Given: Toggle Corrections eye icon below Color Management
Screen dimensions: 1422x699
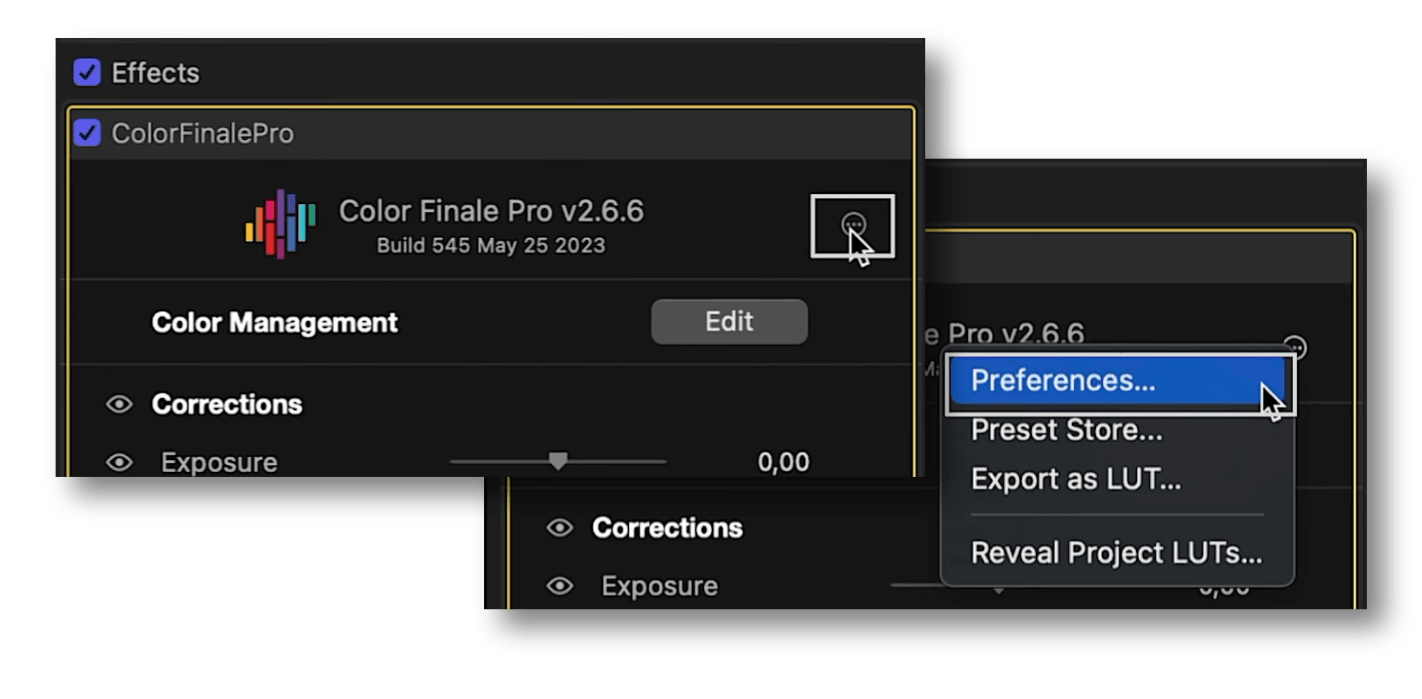Looking at the screenshot, I should (x=120, y=404).
